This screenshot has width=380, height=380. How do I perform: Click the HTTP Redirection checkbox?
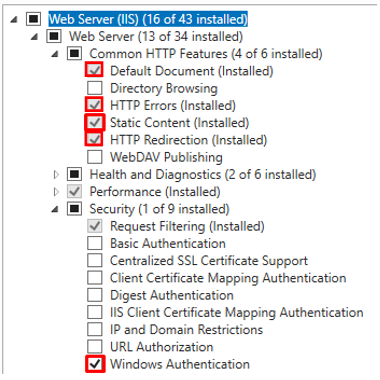pyautogui.click(x=95, y=140)
